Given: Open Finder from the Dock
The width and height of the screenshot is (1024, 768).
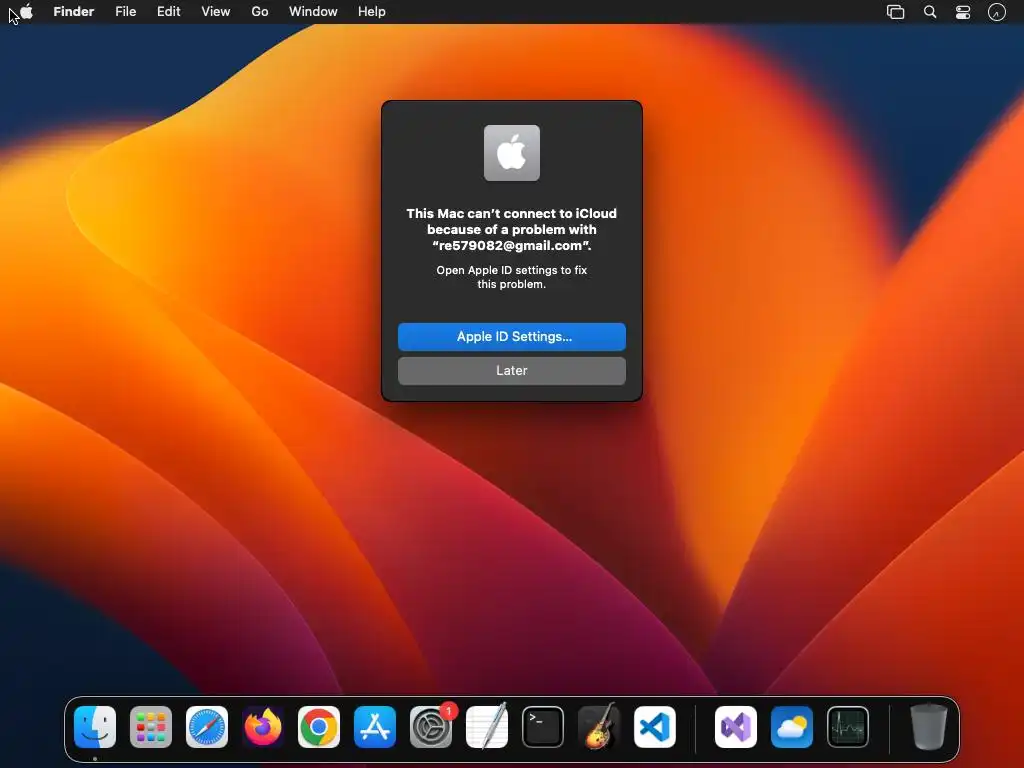Looking at the screenshot, I should pyautogui.click(x=95, y=727).
